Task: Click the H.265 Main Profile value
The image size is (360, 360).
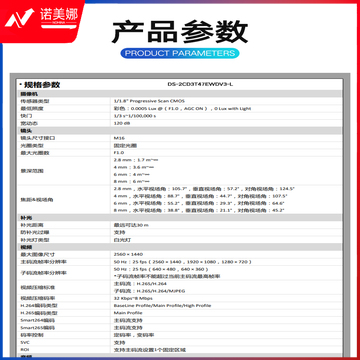Action: (128, 313)
